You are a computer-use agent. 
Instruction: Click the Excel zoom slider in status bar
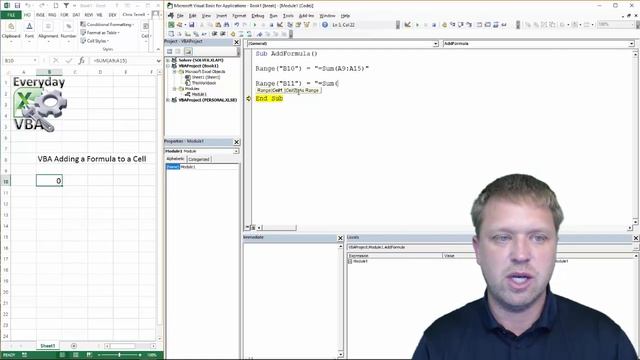click(119, 355)
